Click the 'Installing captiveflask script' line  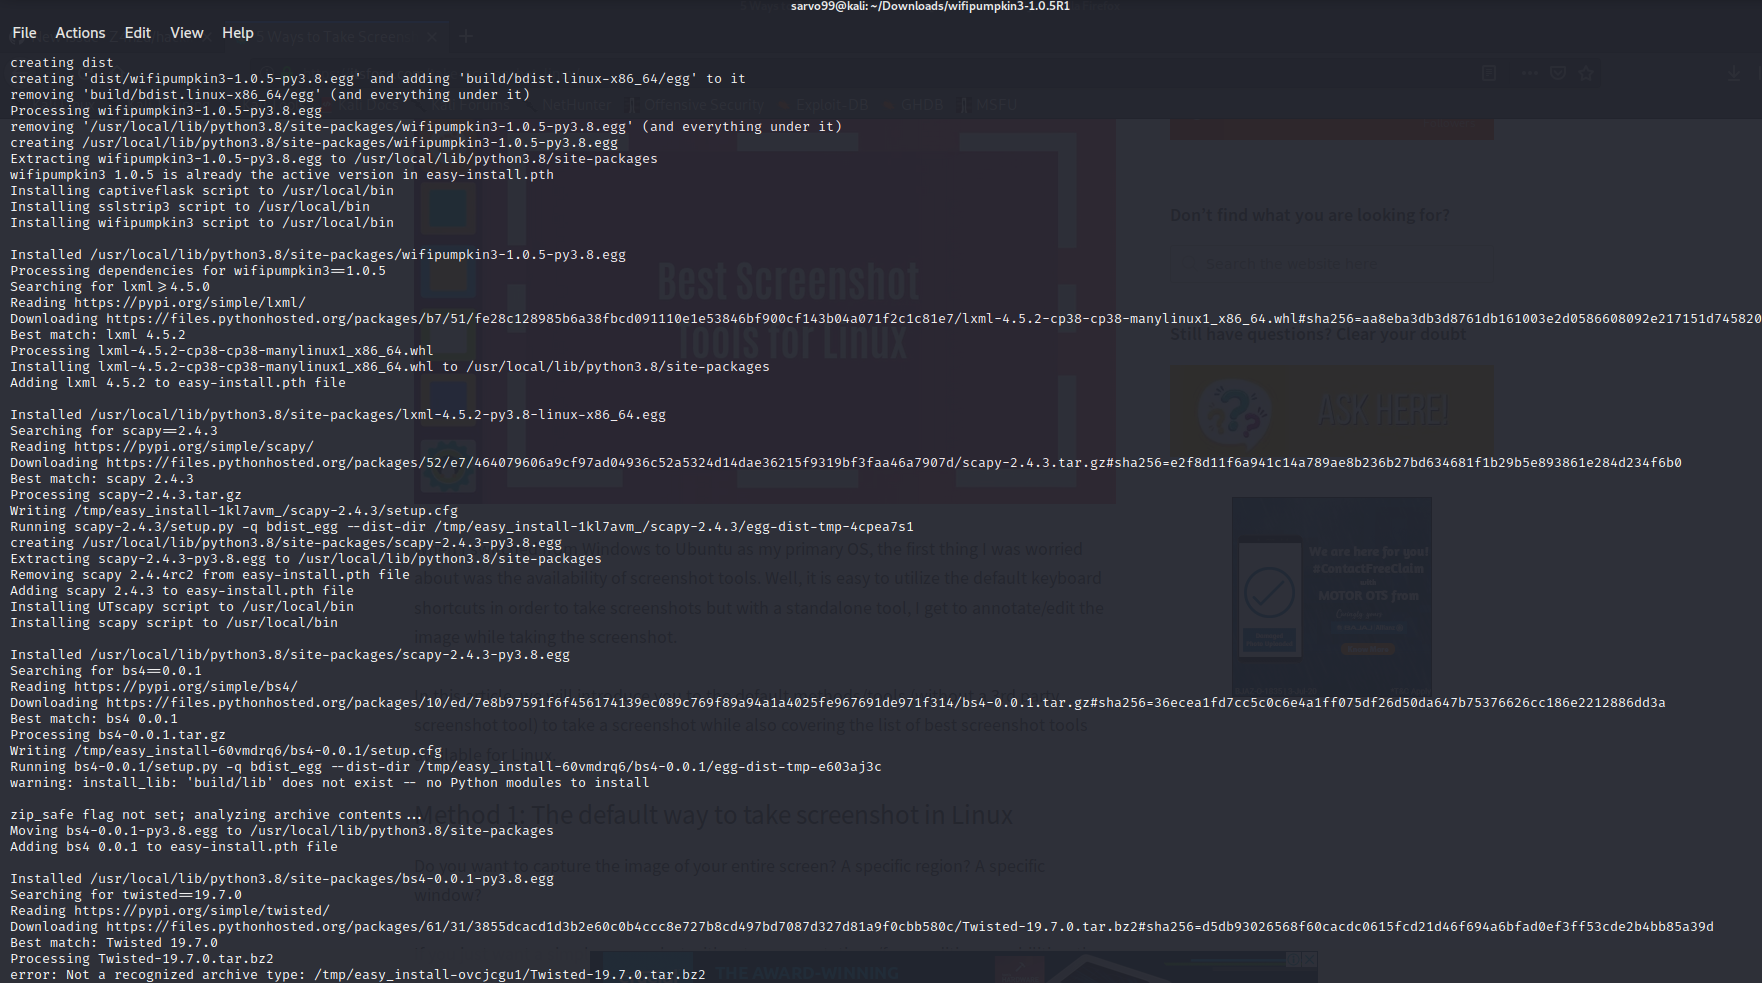(202, 191)
